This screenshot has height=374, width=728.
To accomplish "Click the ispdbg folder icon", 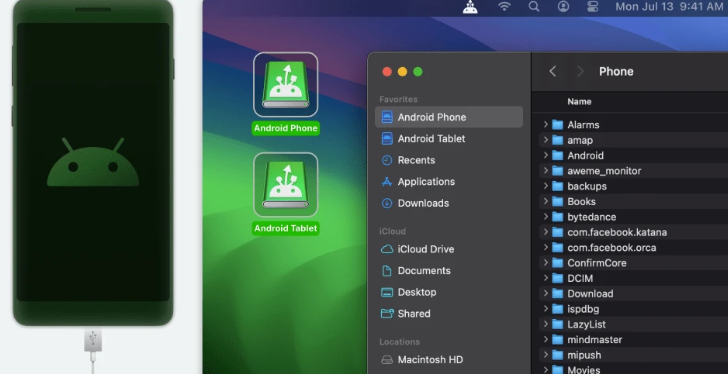I will [557, 309].
